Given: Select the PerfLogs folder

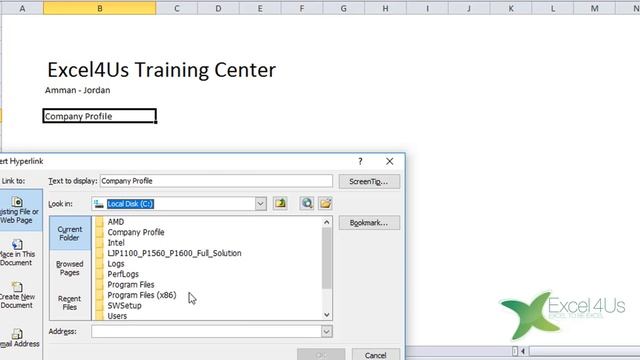Looking at the screenshot, I should 123,274.
